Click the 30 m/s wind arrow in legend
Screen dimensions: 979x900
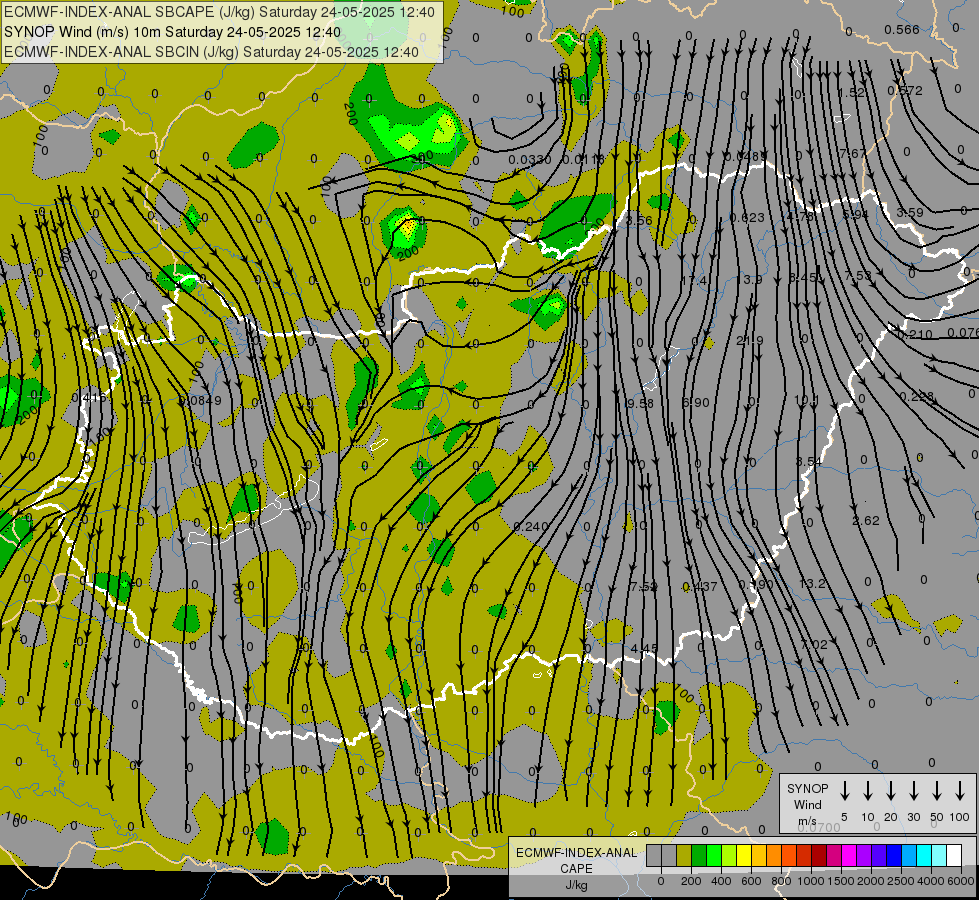click(913, 791)
